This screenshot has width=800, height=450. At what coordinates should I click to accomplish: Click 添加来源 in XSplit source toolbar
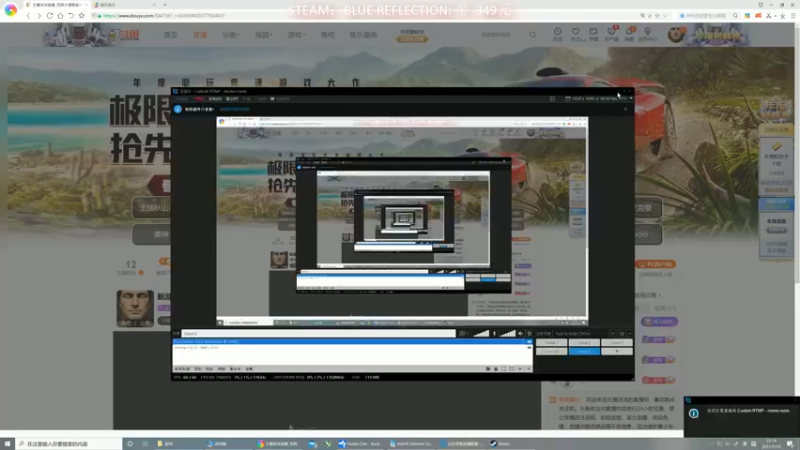(x=182, y=369)
